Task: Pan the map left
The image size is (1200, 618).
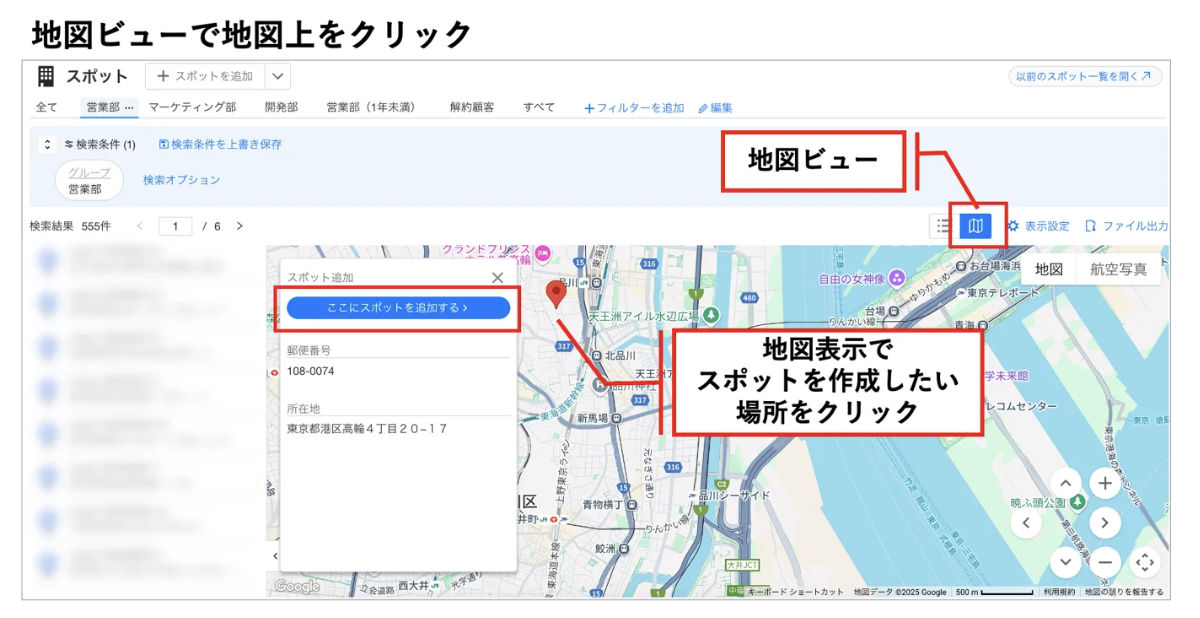Action: point(1026,522)
